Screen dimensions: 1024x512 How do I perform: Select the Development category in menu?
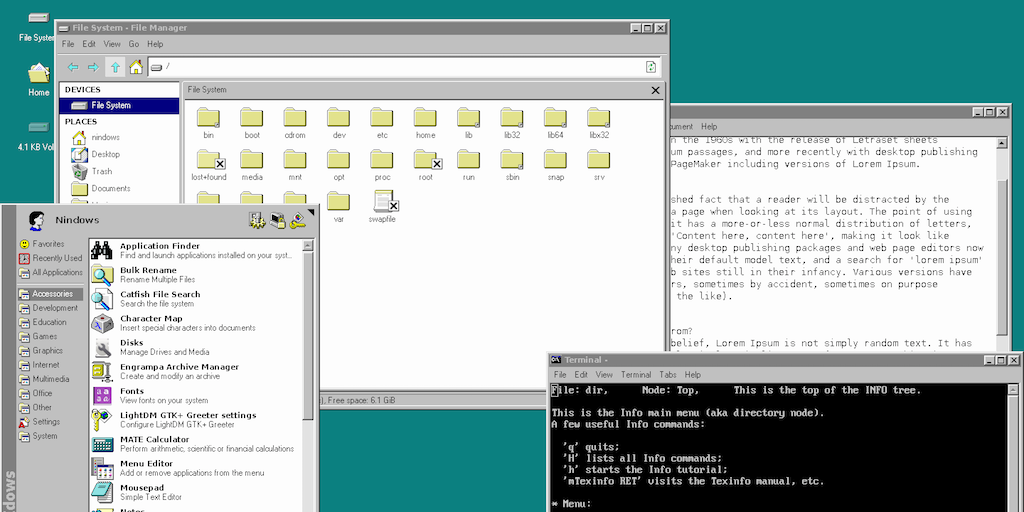click(x=54, y=308)
